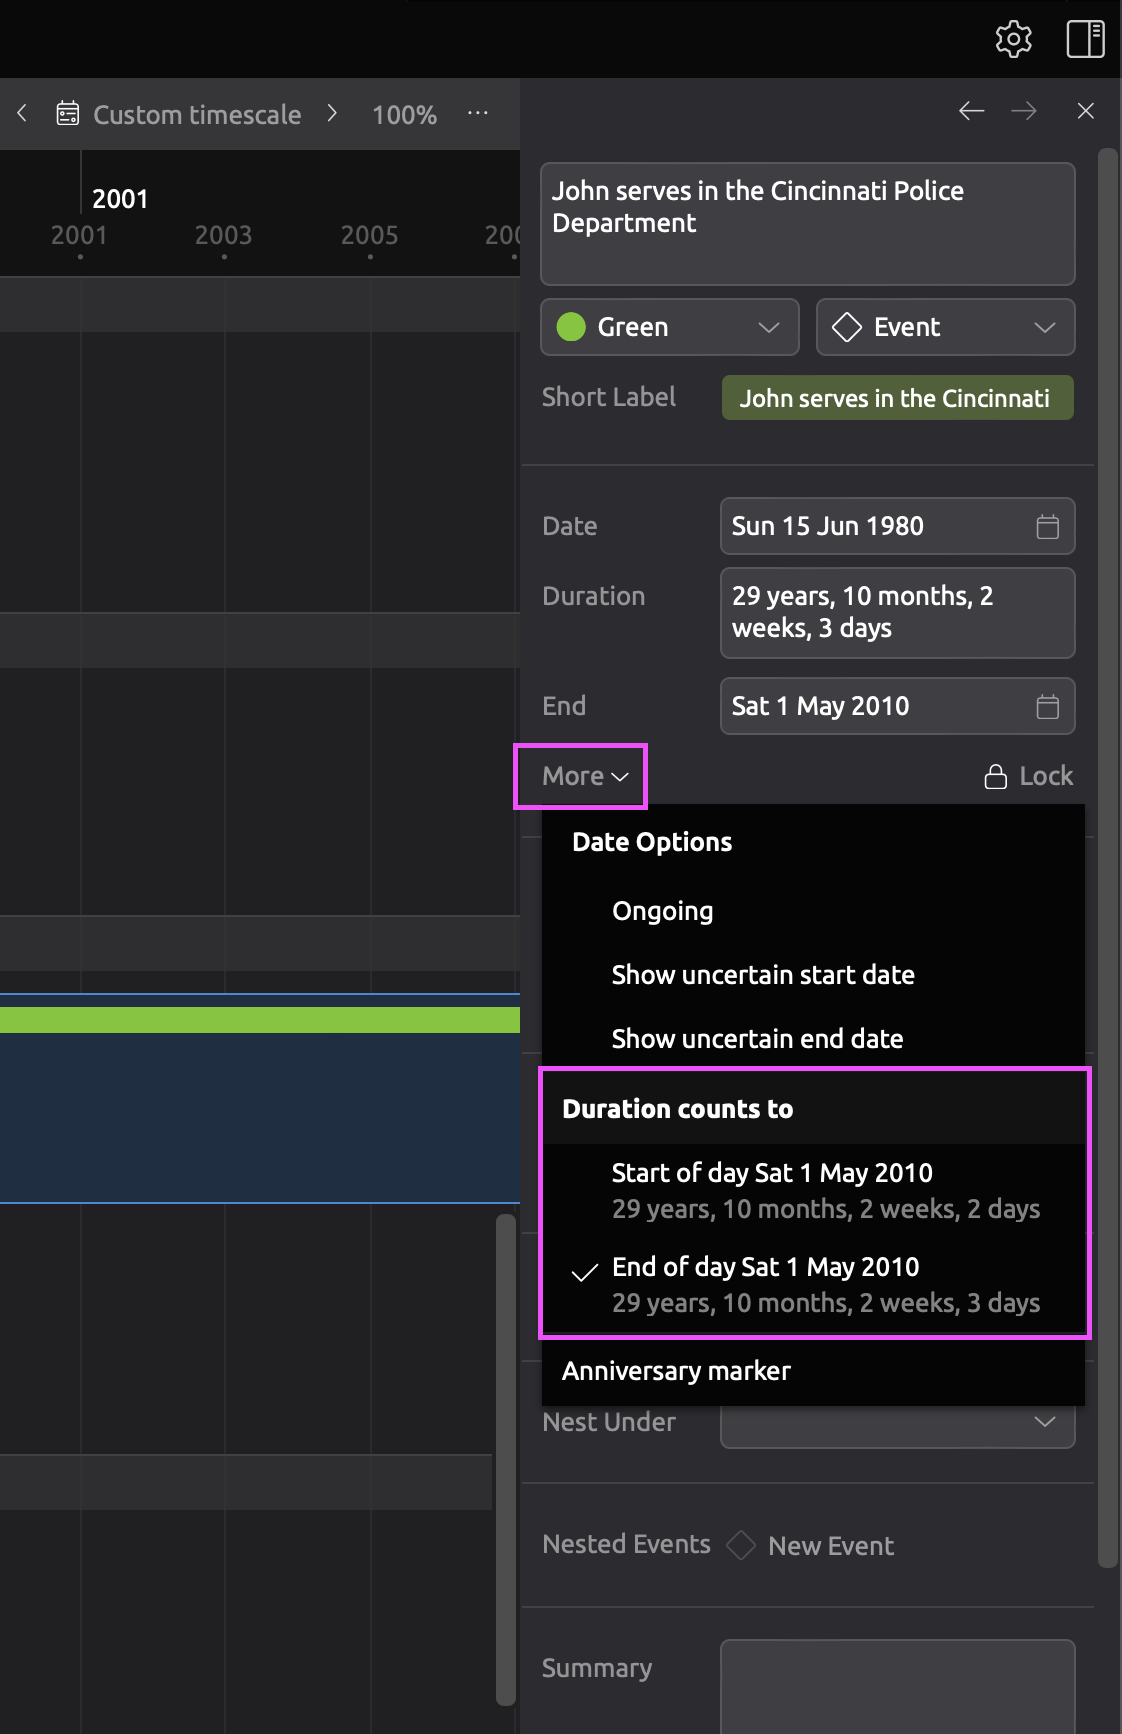Image resolution: width=1122 pixels, height=1734 pixels.
Task: Click the green event bar on timeline
Action: 260,1020
